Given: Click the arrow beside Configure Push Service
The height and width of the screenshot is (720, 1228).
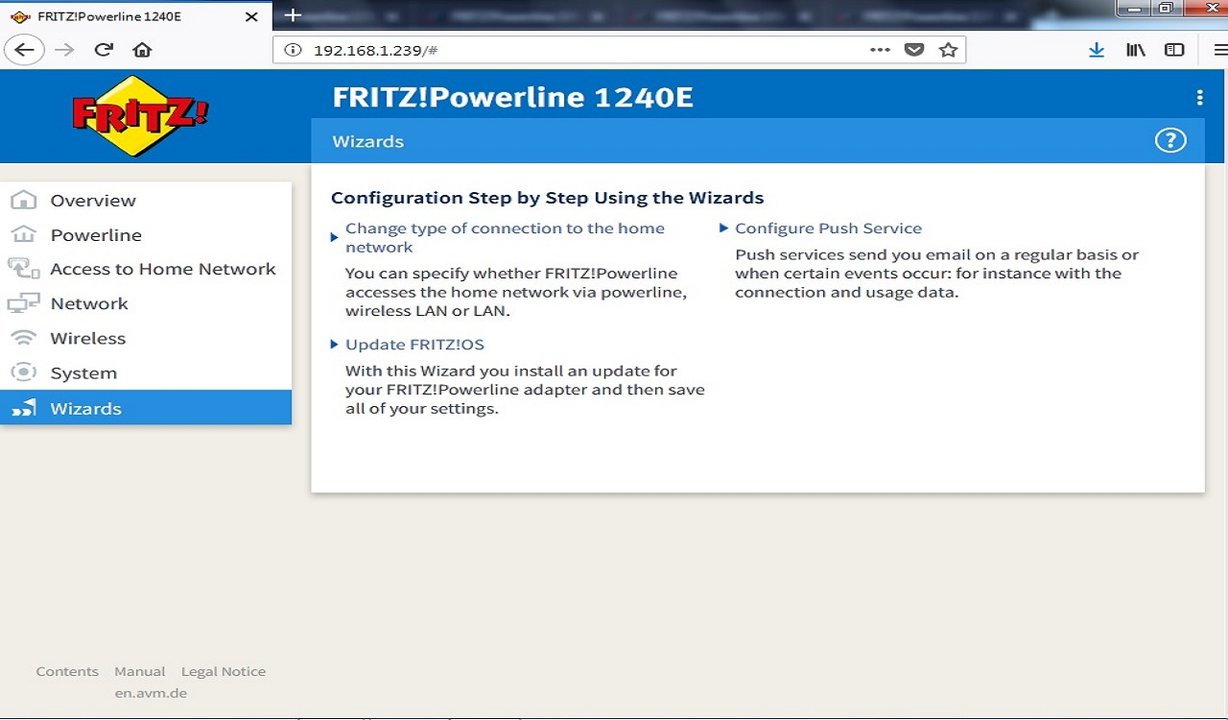Looking at the screenshot, I should click(724, 228).
